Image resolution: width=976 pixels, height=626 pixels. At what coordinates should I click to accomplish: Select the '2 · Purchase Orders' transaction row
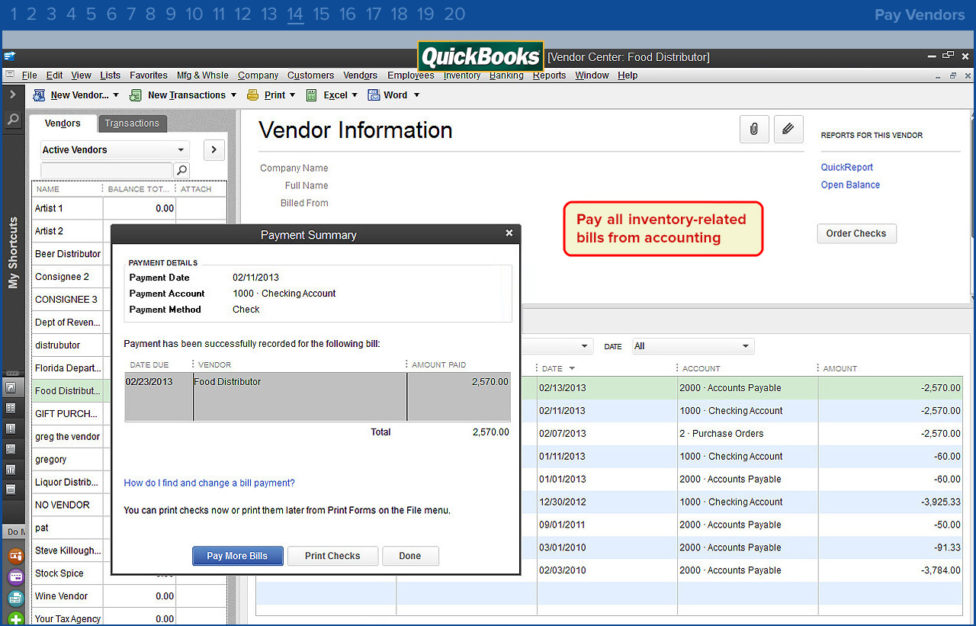(x=741, y=433)
